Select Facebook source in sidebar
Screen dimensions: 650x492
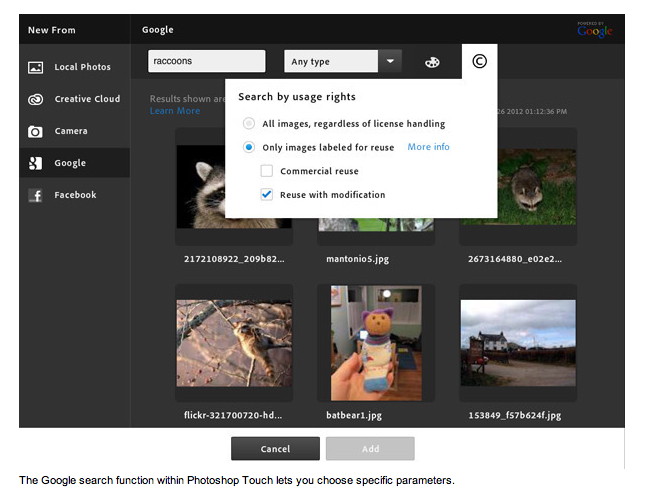[75, 195]
